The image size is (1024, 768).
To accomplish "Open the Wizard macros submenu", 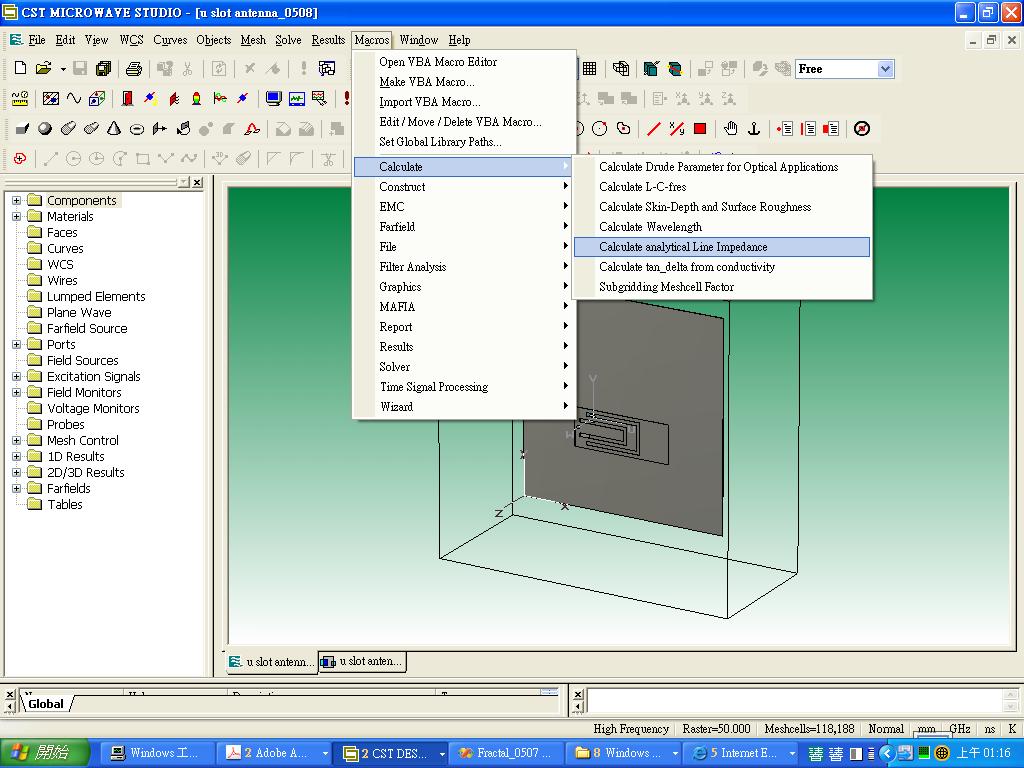I will click(x=464, y=407).
